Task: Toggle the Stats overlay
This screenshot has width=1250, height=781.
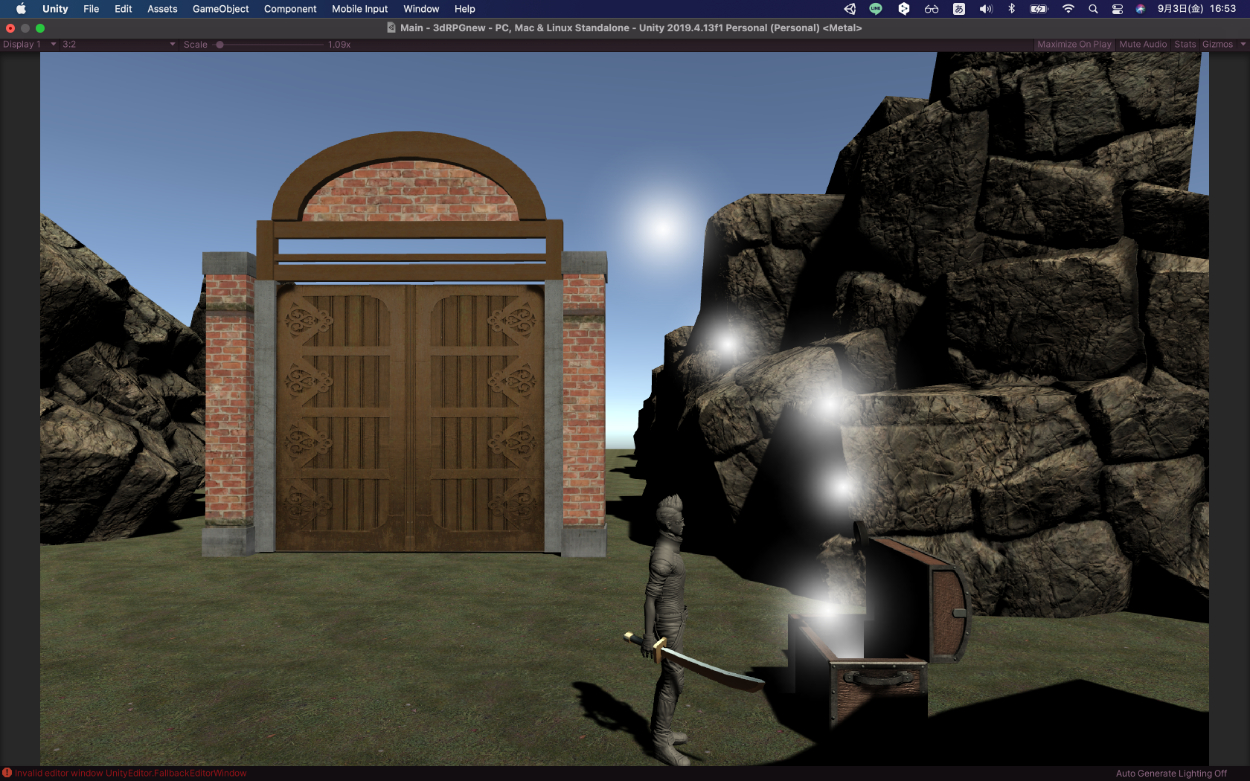Action: [x=1185, y=45]
